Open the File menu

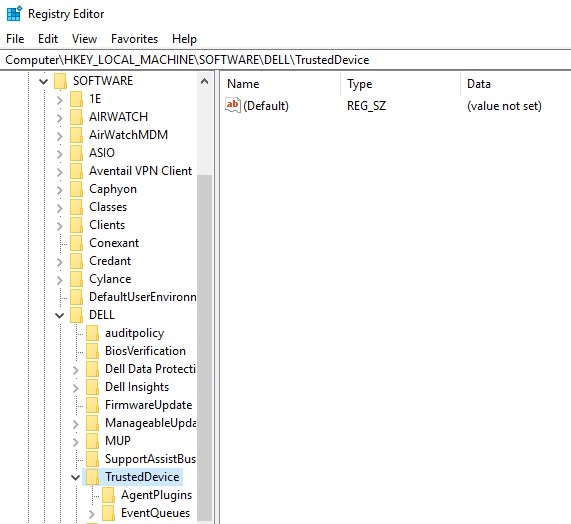(x=15, y=39)
